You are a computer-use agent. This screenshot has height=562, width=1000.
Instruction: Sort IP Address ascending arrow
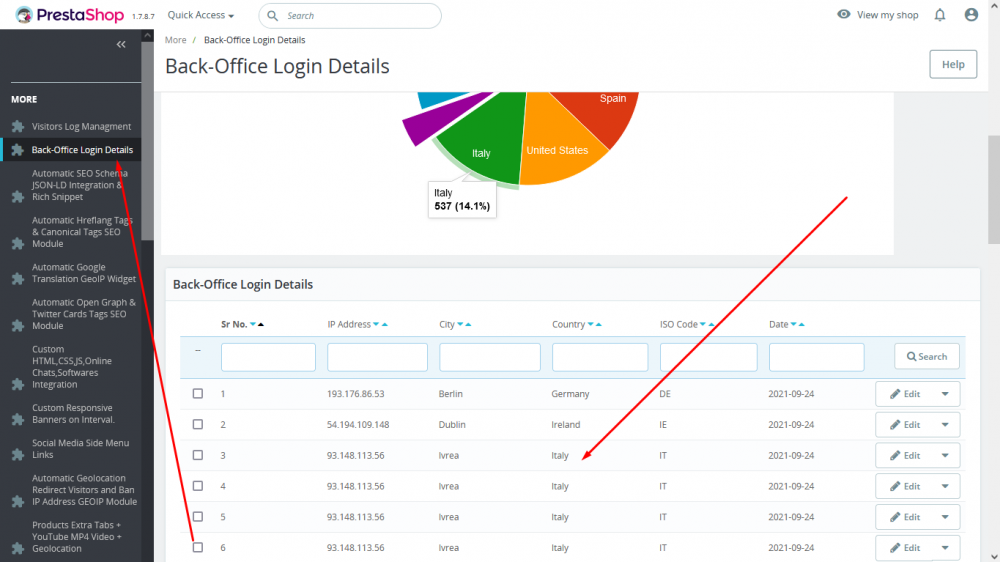[x=385, y=325]
